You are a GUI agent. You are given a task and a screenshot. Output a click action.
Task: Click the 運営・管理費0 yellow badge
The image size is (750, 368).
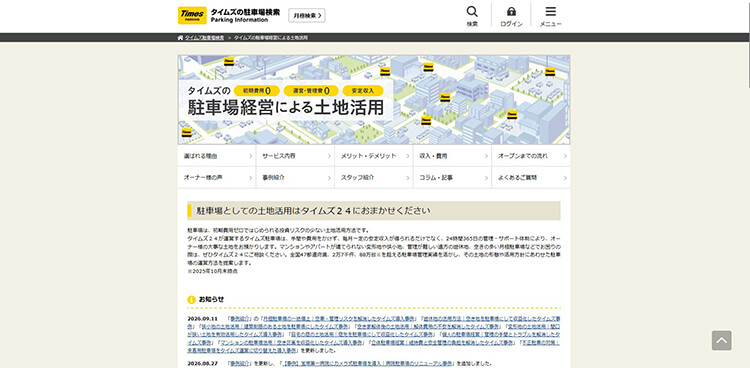coord(311,90)
